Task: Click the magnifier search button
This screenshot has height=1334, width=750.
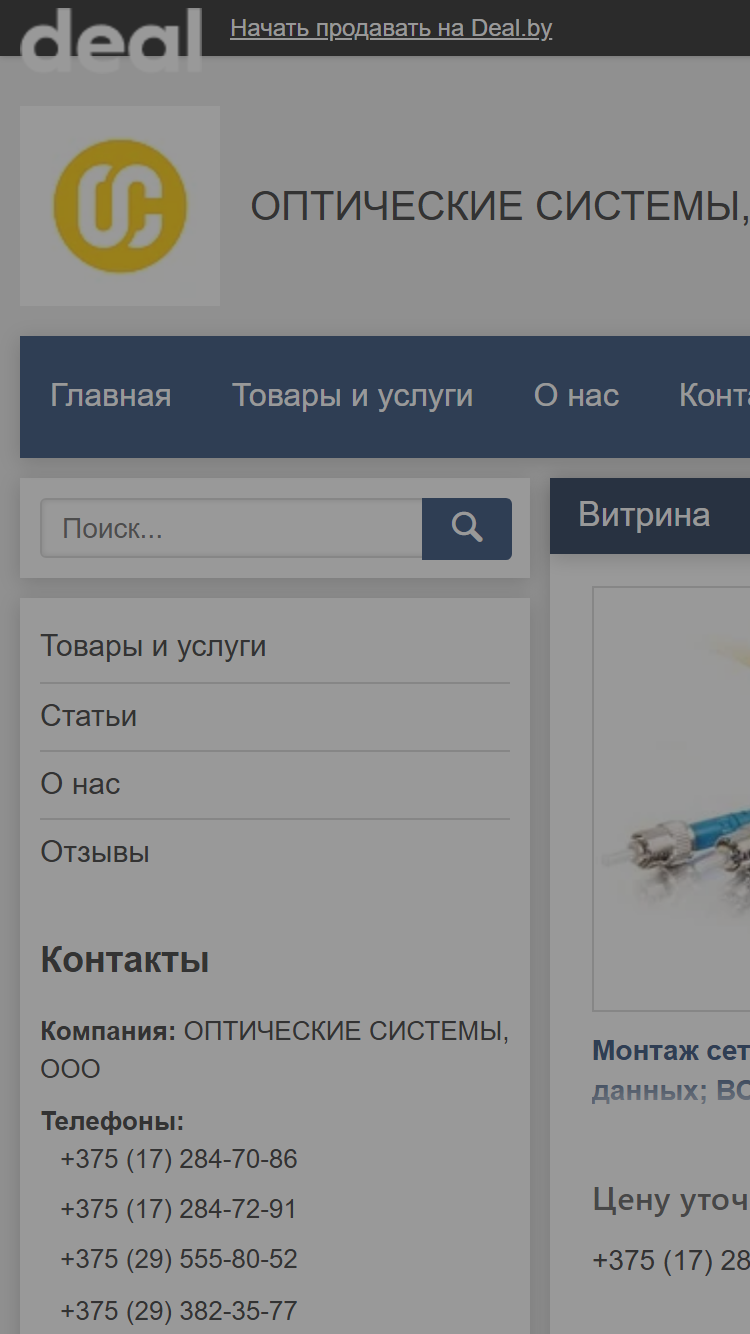Action: [x=467, y=528]
